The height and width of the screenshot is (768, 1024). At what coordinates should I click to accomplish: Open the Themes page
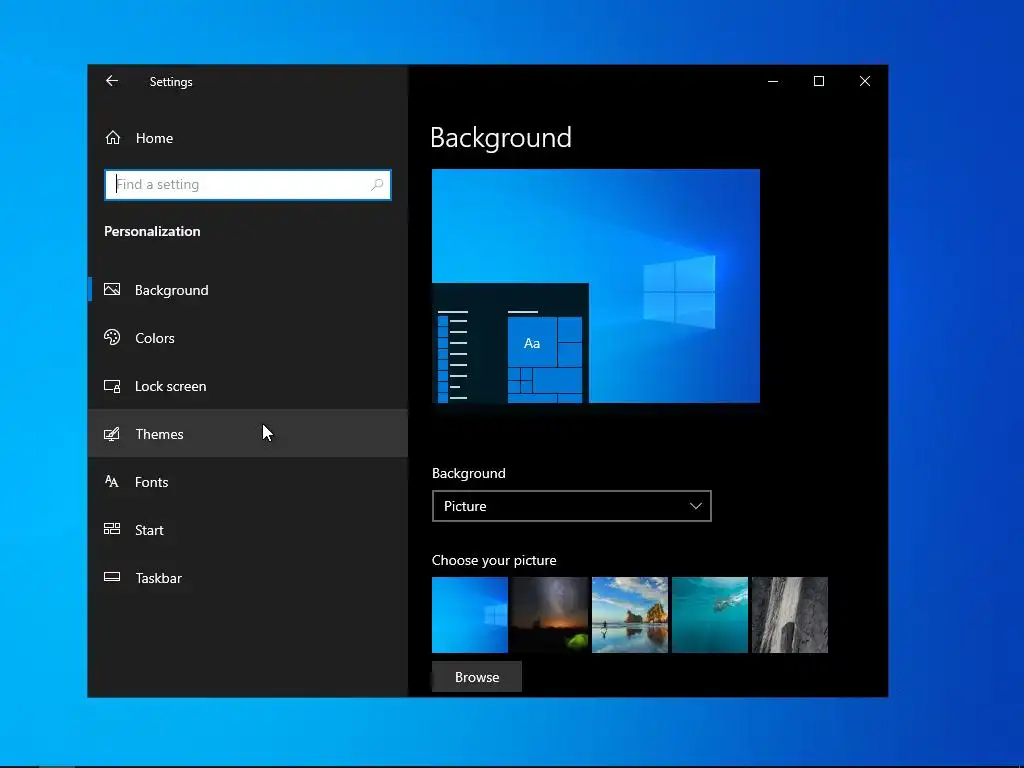(x=248, y=434)
